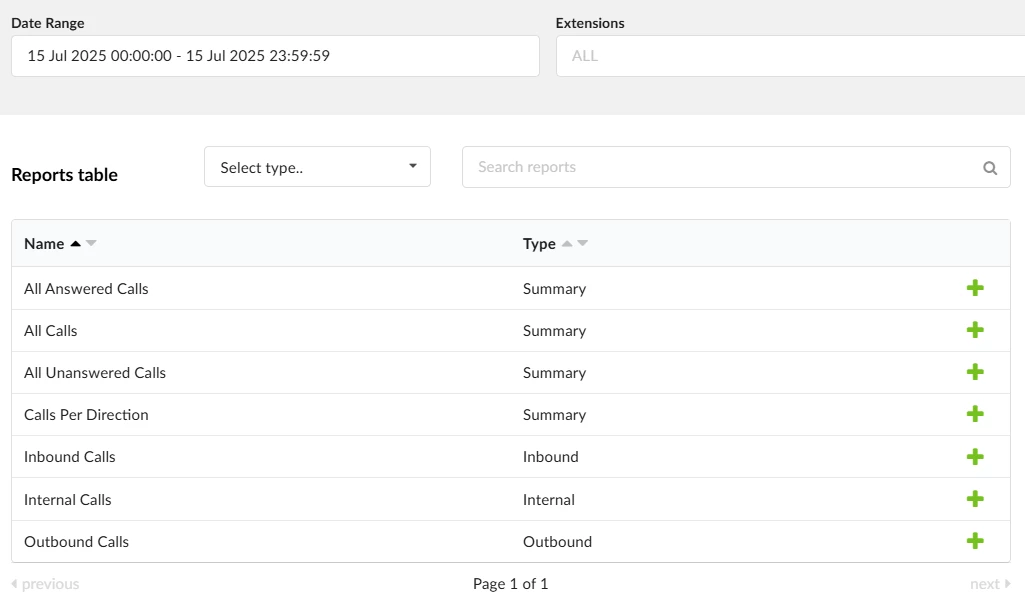Click the search magnifier icon
This screenshot has height=597, width=1025.
tap(990, 168)
